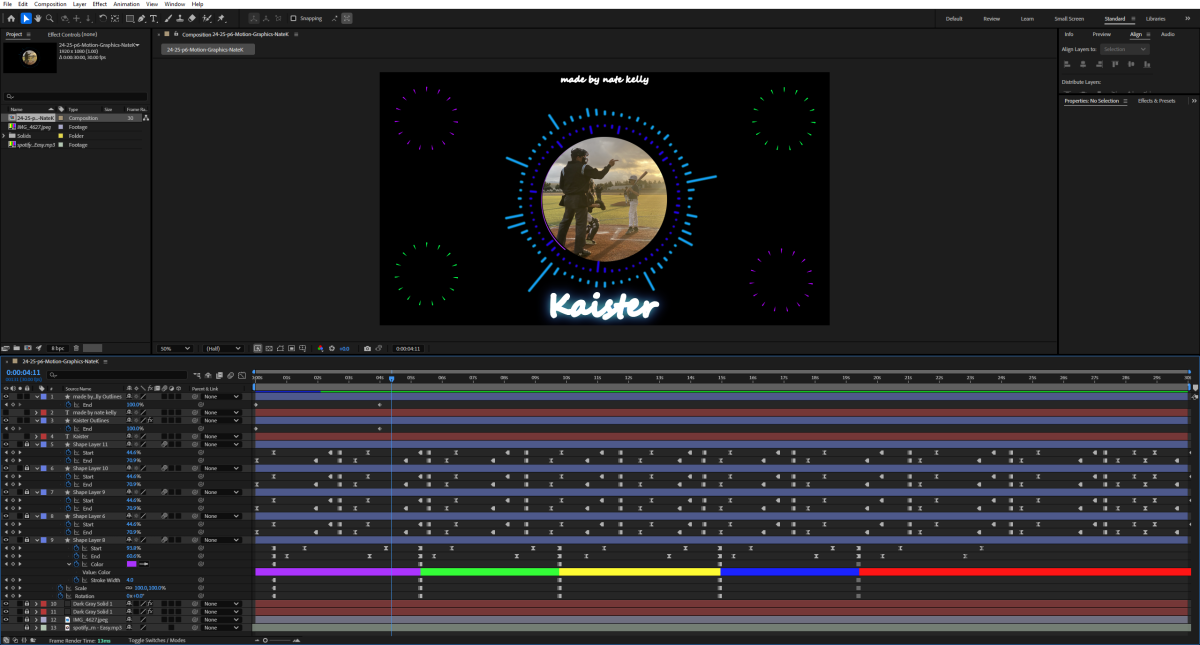The image size is (1200, 645).
Task: Switch to the Effect Controls tab
Action: [72, 34]
